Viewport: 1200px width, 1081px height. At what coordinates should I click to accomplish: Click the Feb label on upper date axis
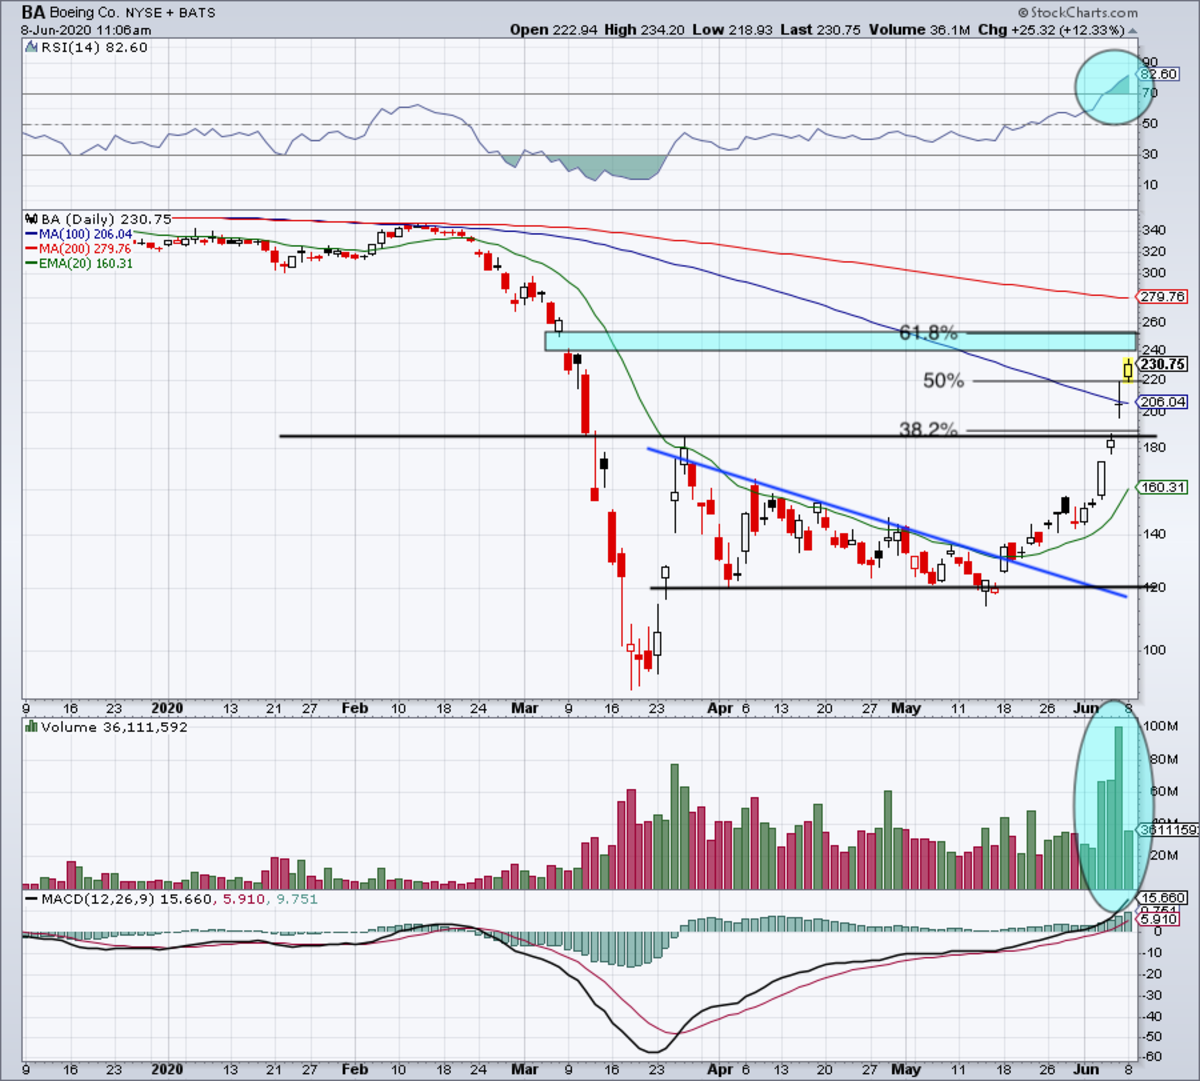click(x=355, y=708)
